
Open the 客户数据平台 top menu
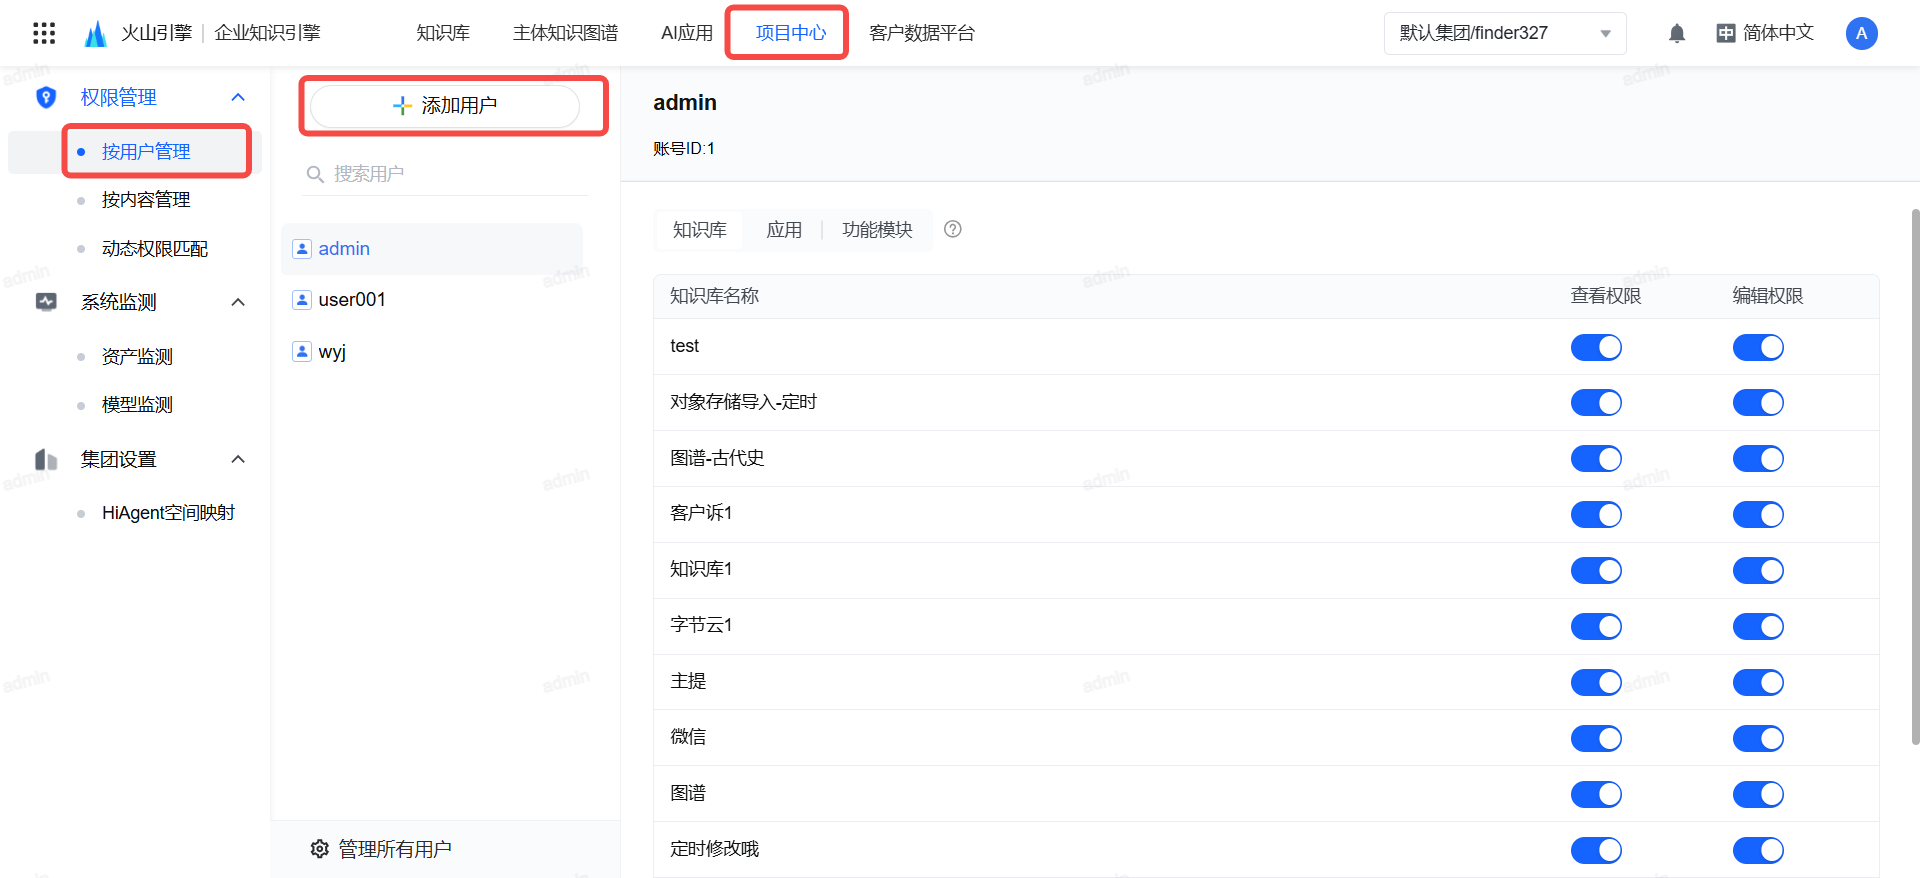pos(922,33)
